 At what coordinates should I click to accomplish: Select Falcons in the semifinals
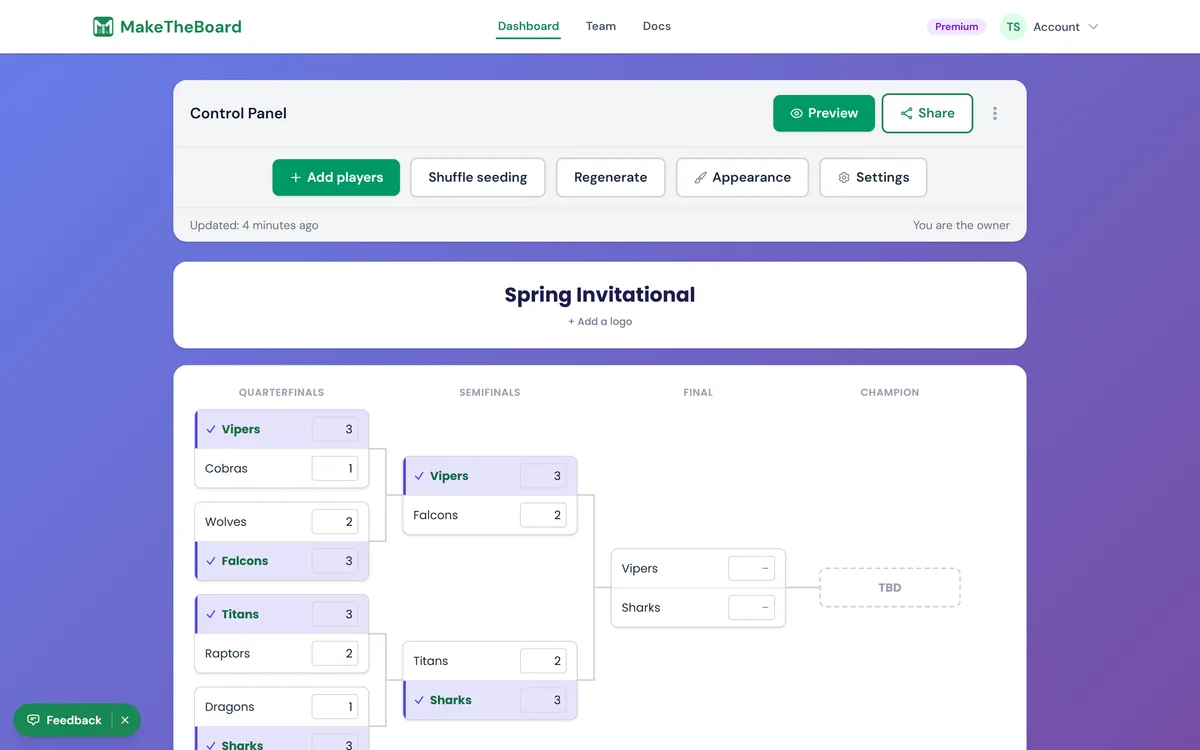(490, 515)
